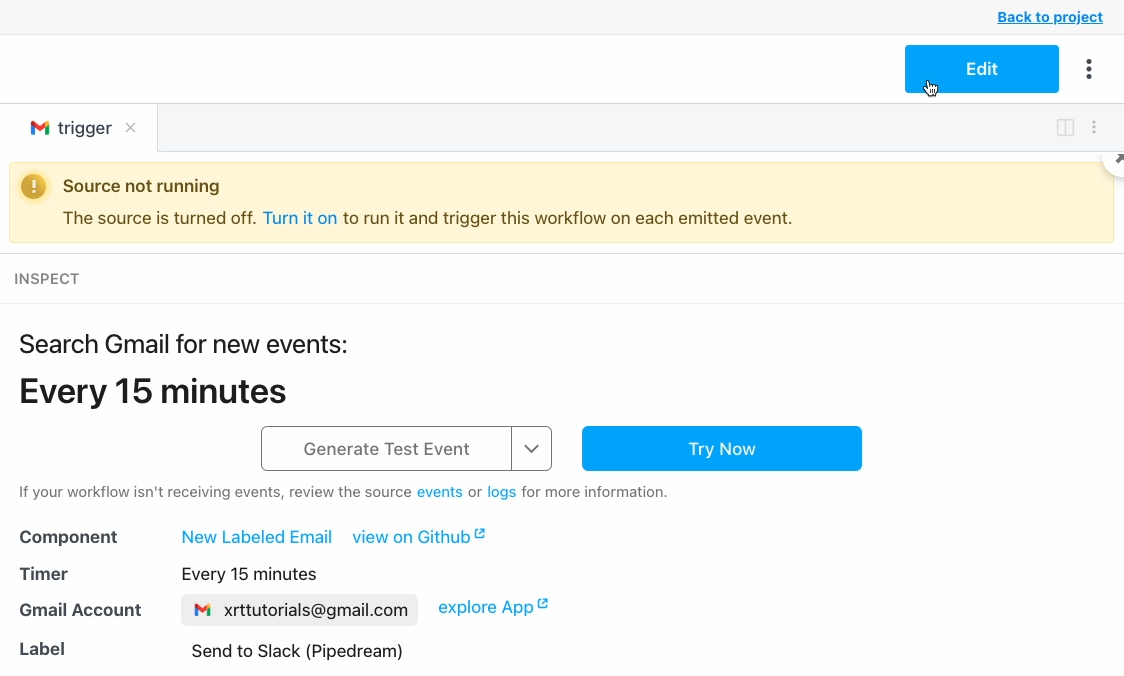Click the Every 15 minutes heading

click(153, 391)
